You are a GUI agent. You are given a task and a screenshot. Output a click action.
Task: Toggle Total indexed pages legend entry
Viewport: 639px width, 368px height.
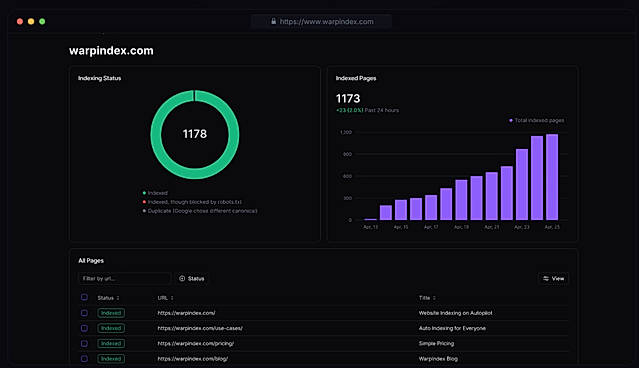[x=537, y=120]
